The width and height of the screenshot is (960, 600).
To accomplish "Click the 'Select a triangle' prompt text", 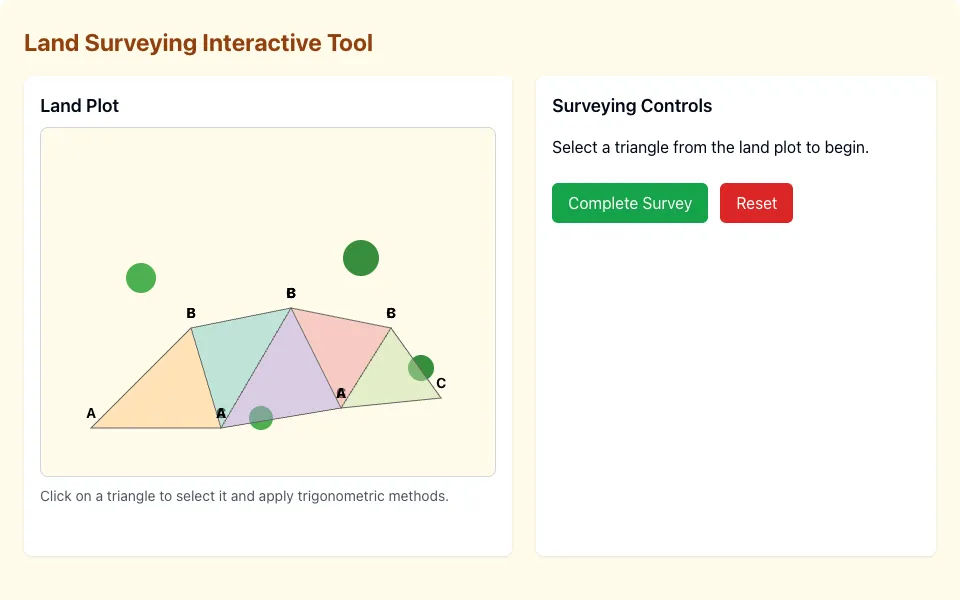I will pyautogui.click(x=710, y=148).
